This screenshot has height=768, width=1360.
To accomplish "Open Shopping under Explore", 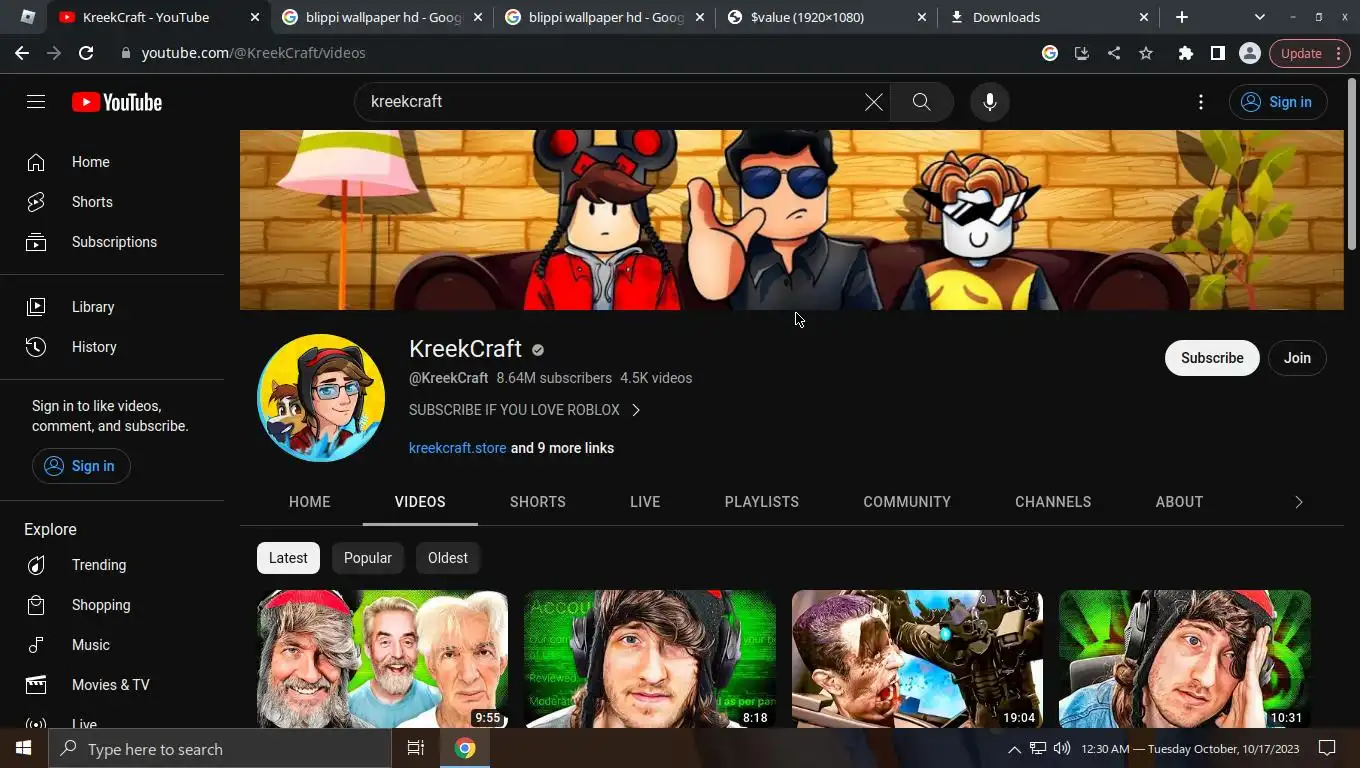I will click(112, 605).
